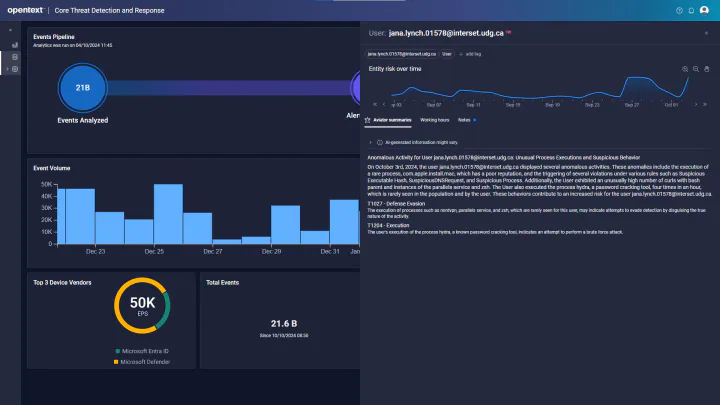Select the pan hand tool on chart
This screenshot has height=405, width=720.
707,69
